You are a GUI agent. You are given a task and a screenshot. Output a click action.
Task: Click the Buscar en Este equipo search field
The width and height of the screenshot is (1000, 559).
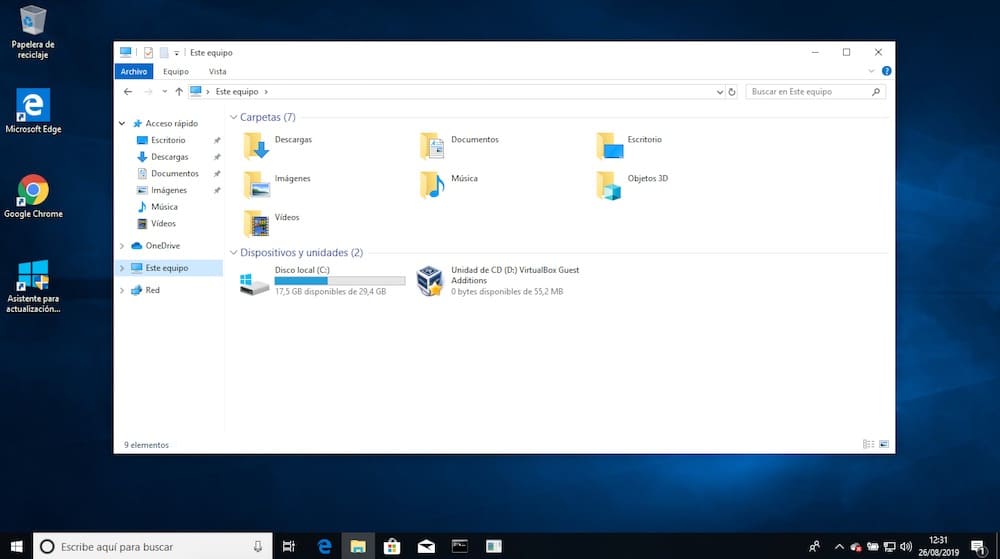[810, 92]
